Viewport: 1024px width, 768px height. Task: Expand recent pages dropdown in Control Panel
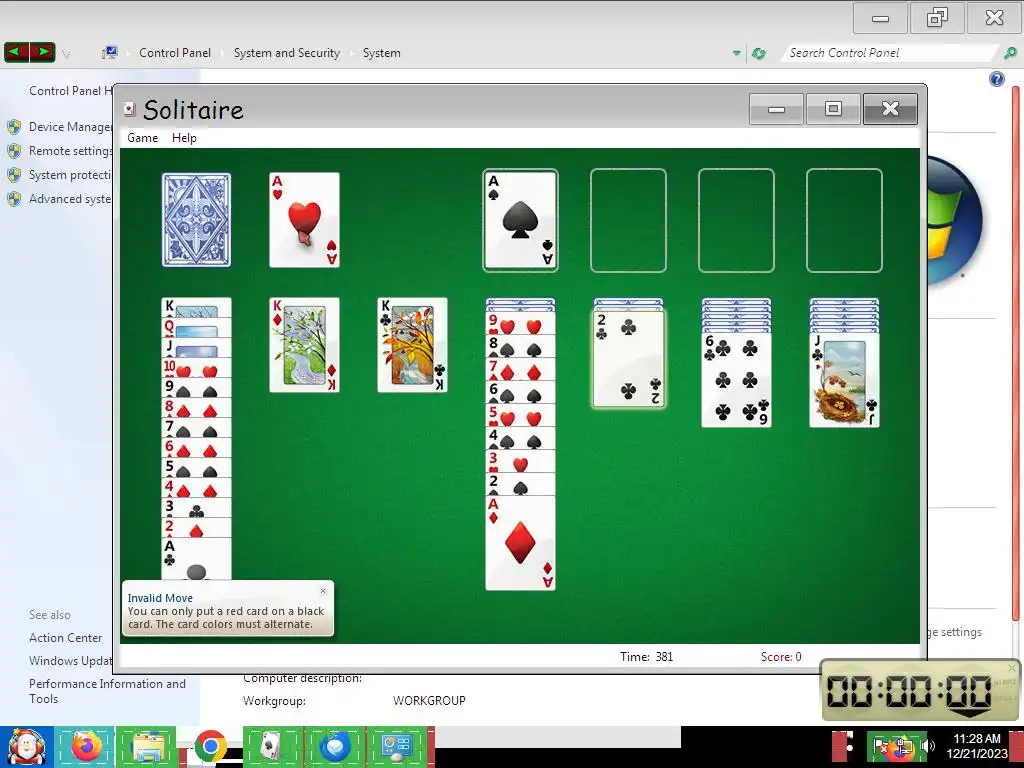pyautogui.click(x=66, y=54)
